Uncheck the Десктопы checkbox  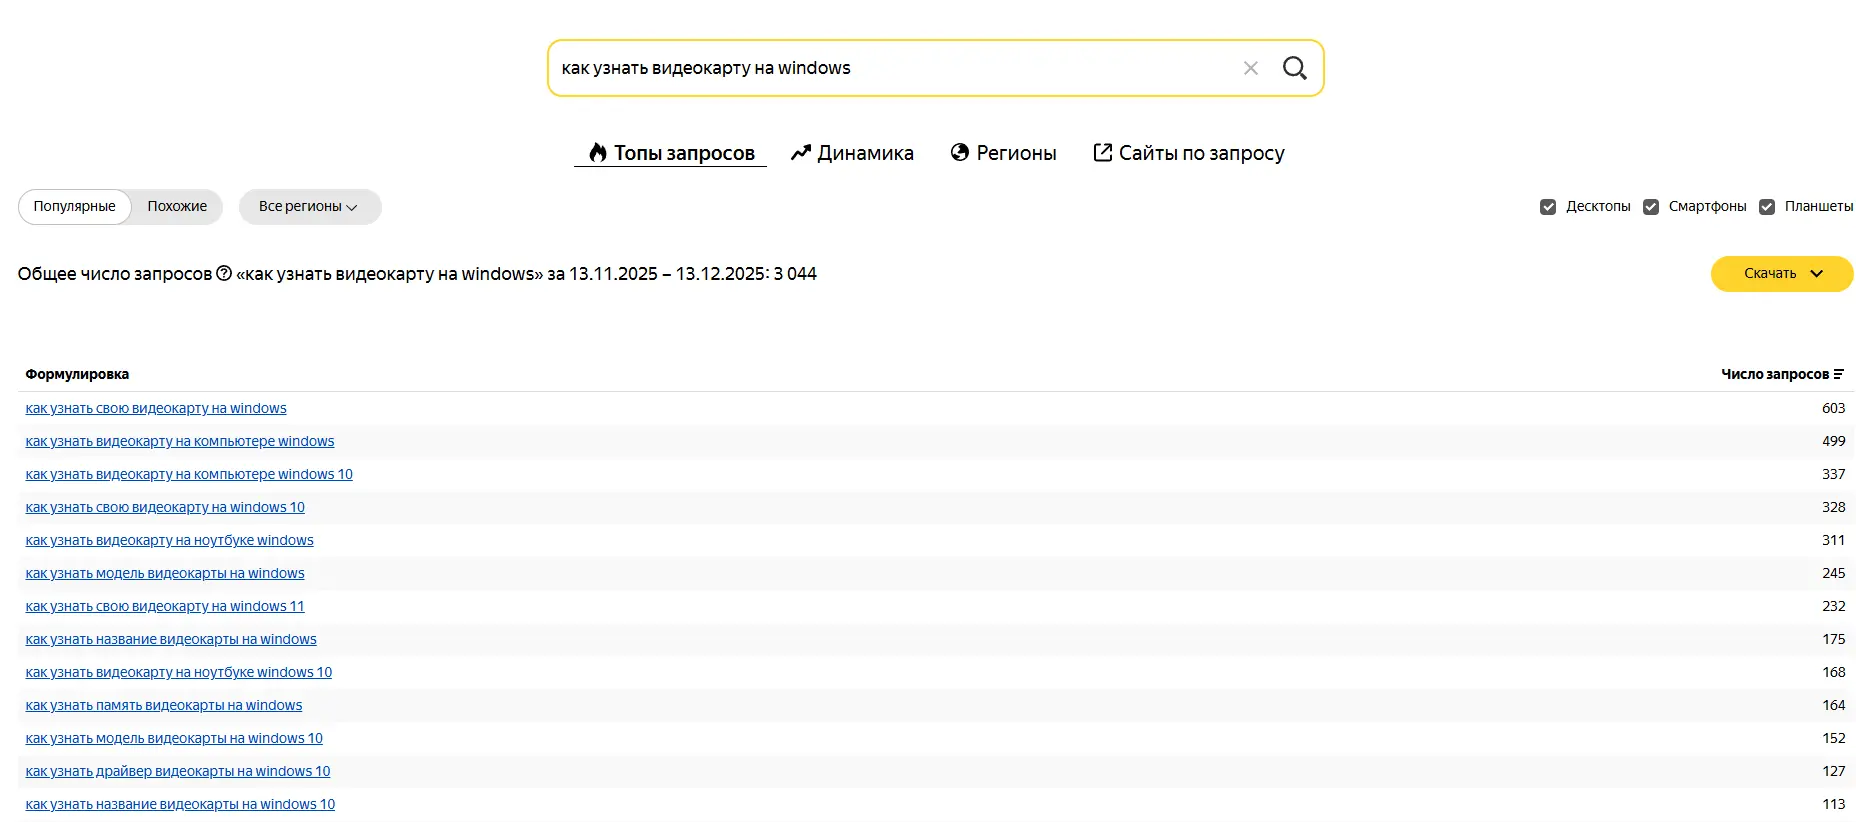point(1548,207)
